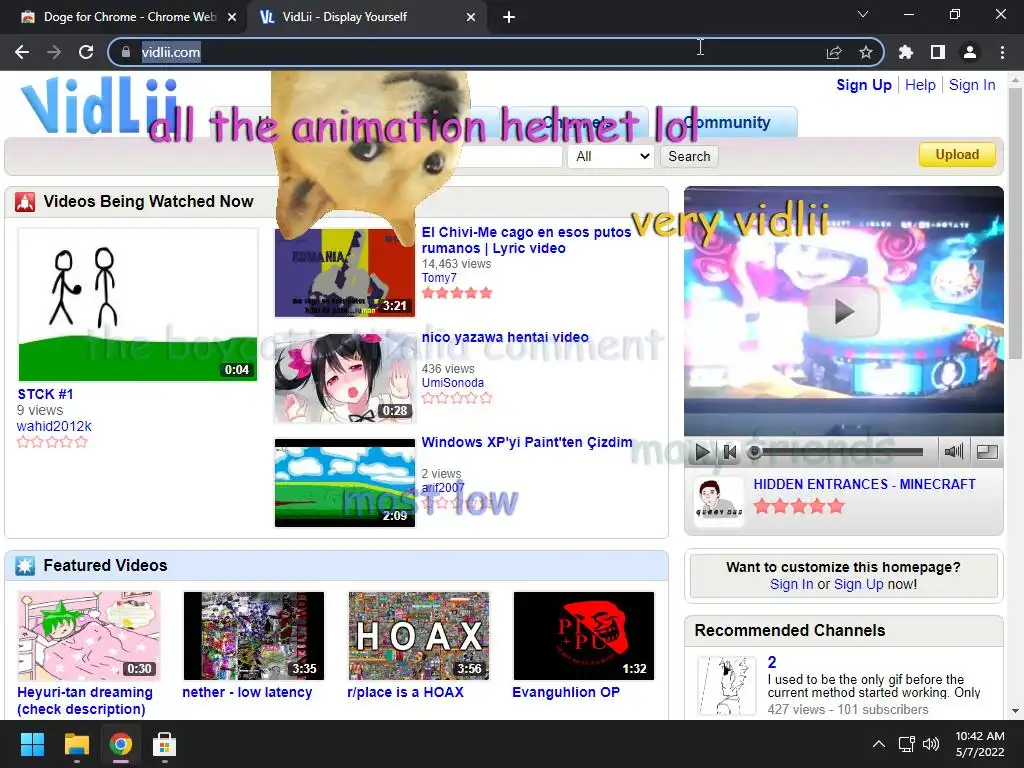
Task: Open the Chrome profile avatar menu
Action: coord(970,52)
